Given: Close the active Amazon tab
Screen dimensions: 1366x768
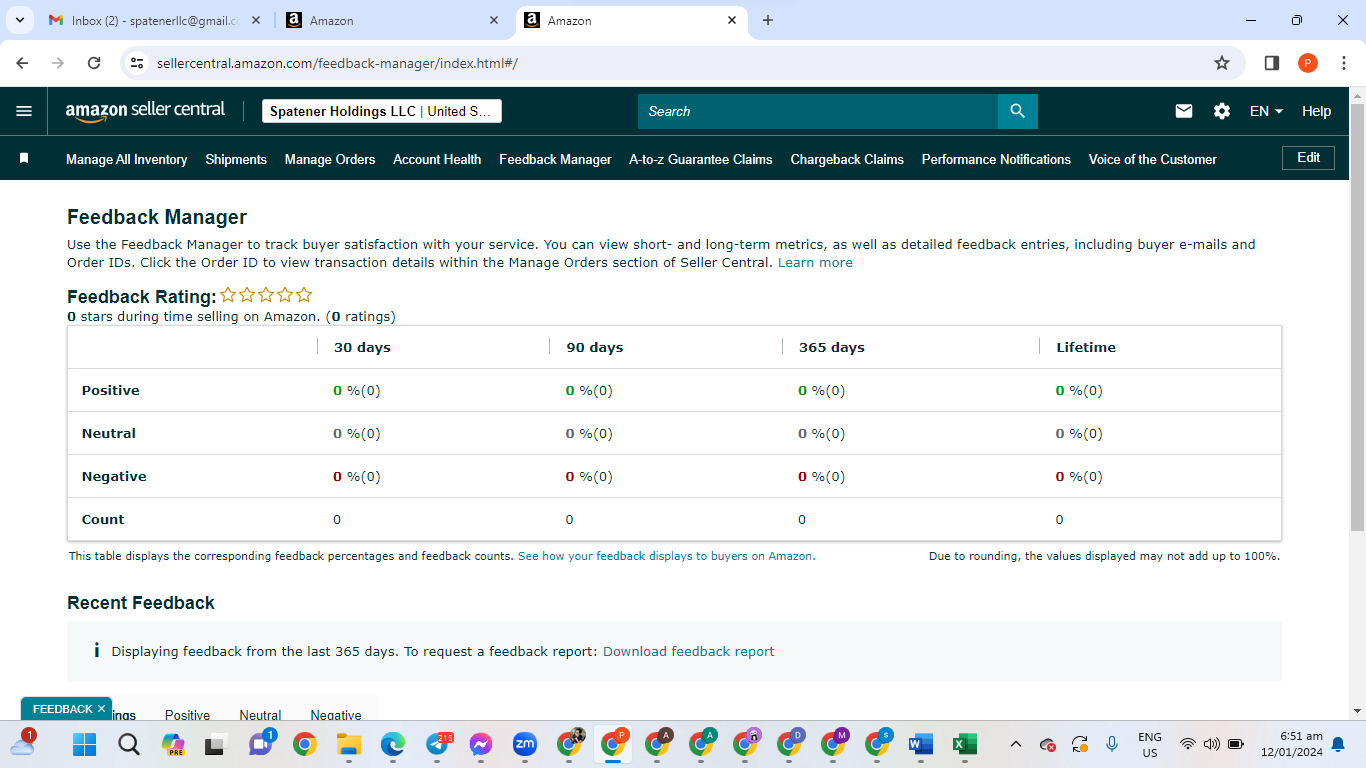Looking at the screenshot, I should click(x=732, y=20).
